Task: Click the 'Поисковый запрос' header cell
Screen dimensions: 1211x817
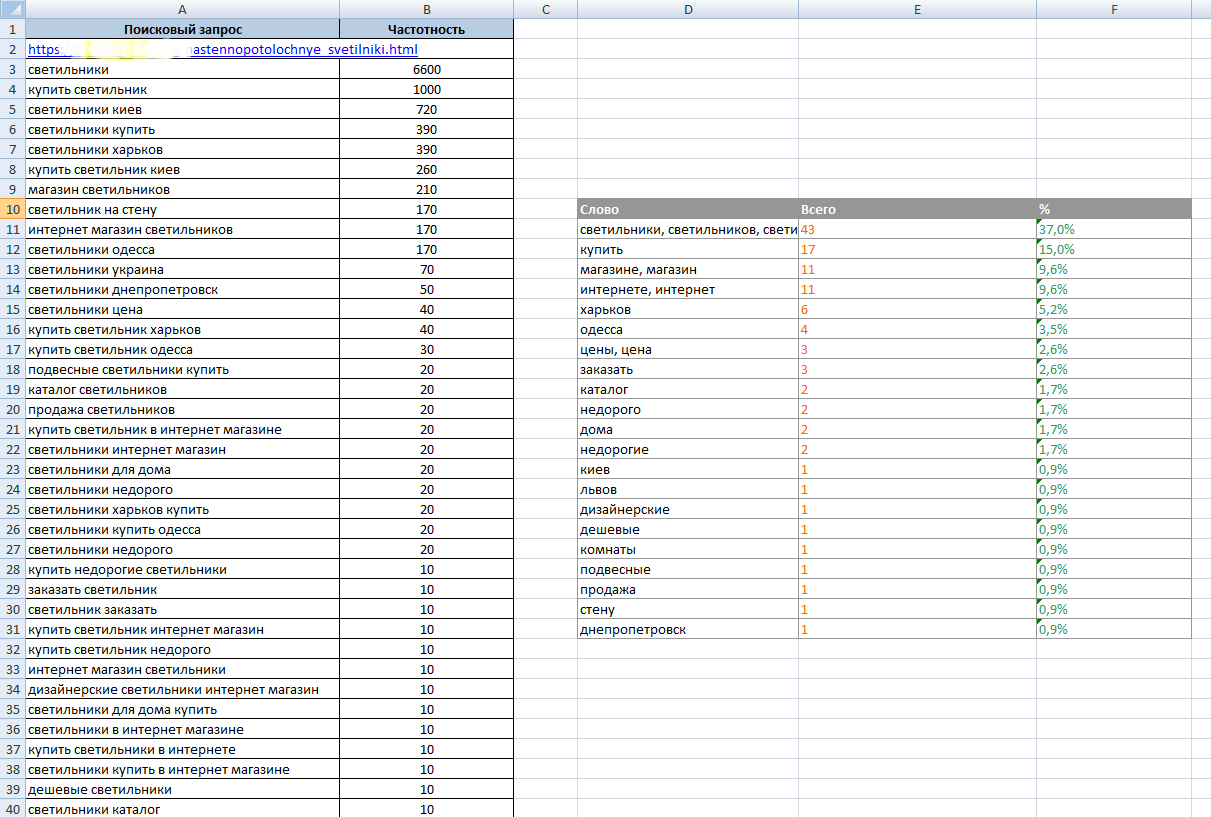Action: coord(182,30)
